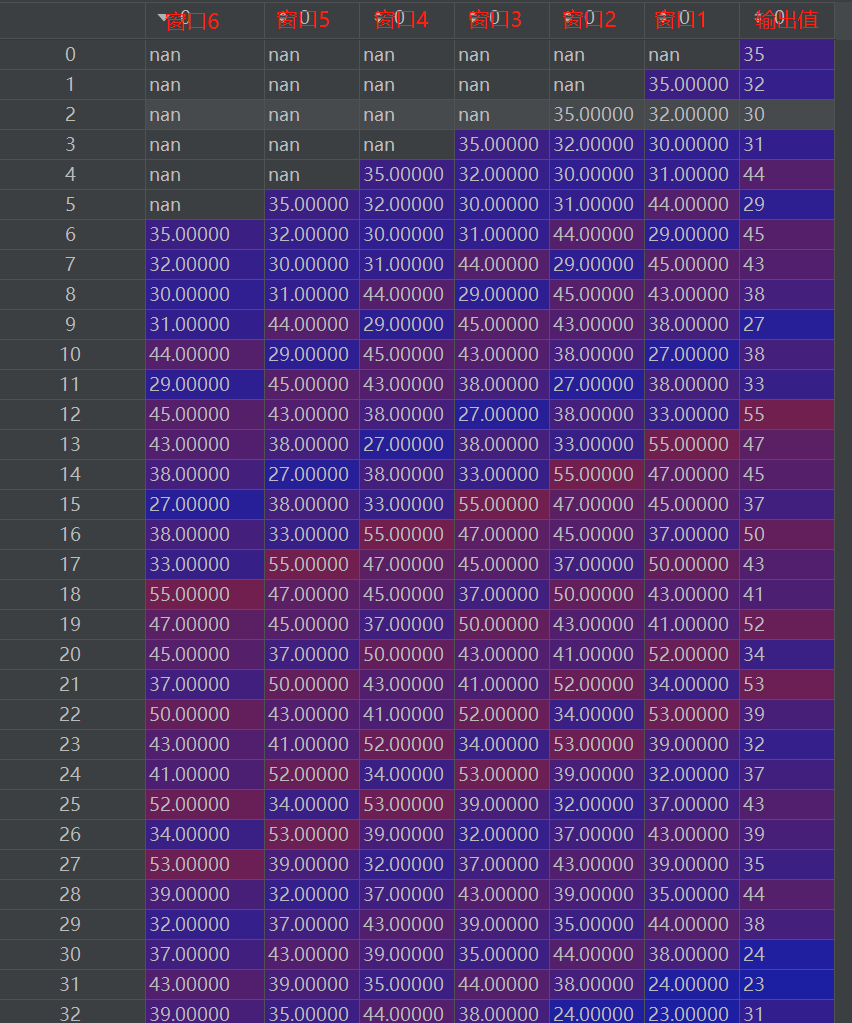Image resolution: width=852 pixels, height=1023 pixels.
Task: Click cell 38.00000 in row 9
Action: coord(692,324)
